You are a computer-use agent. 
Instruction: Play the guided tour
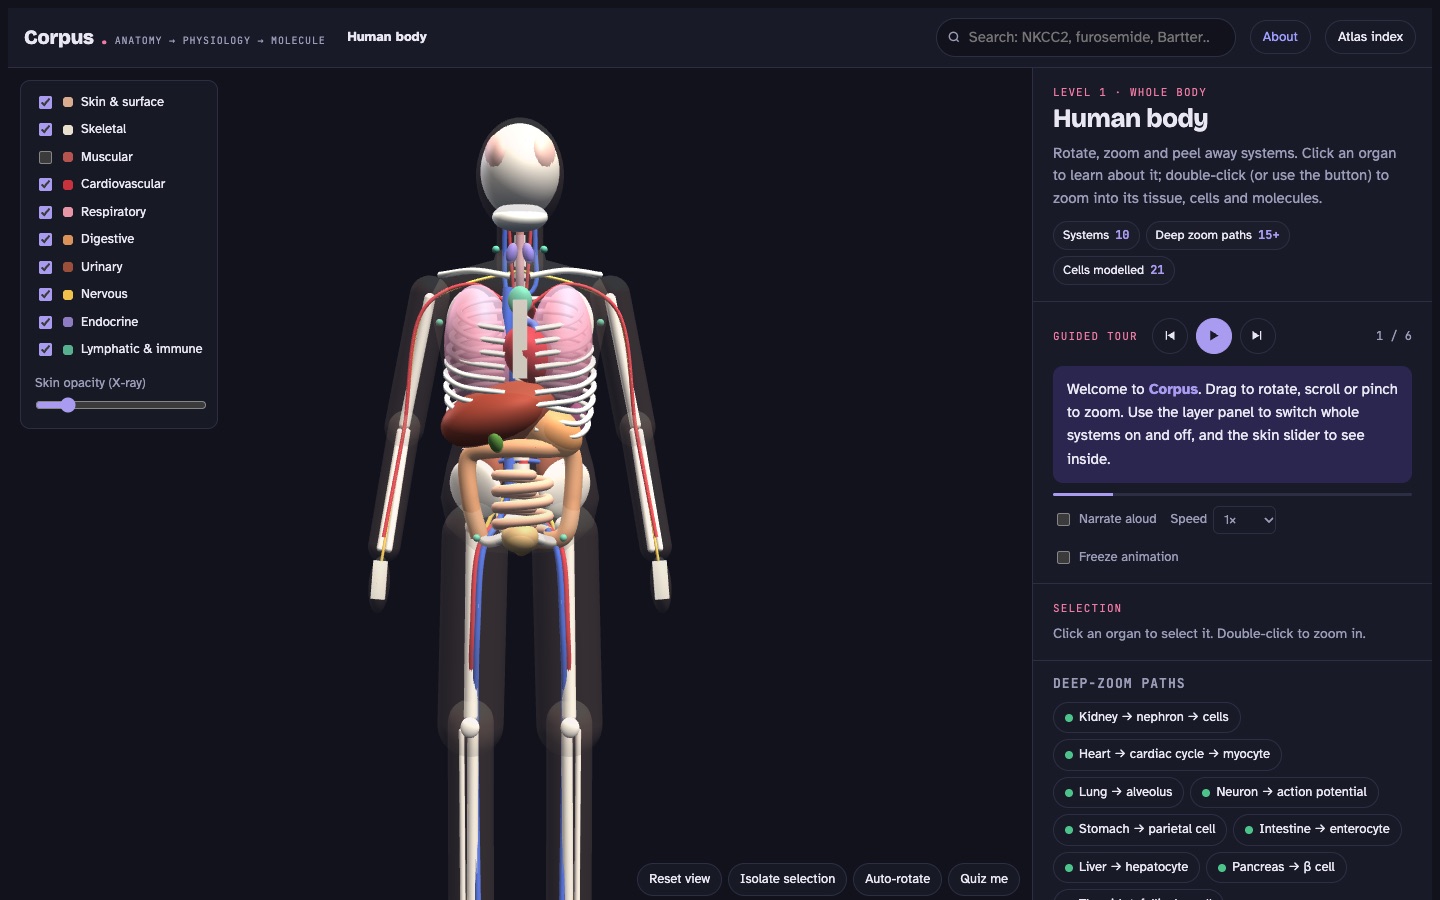coord(1214,336)
